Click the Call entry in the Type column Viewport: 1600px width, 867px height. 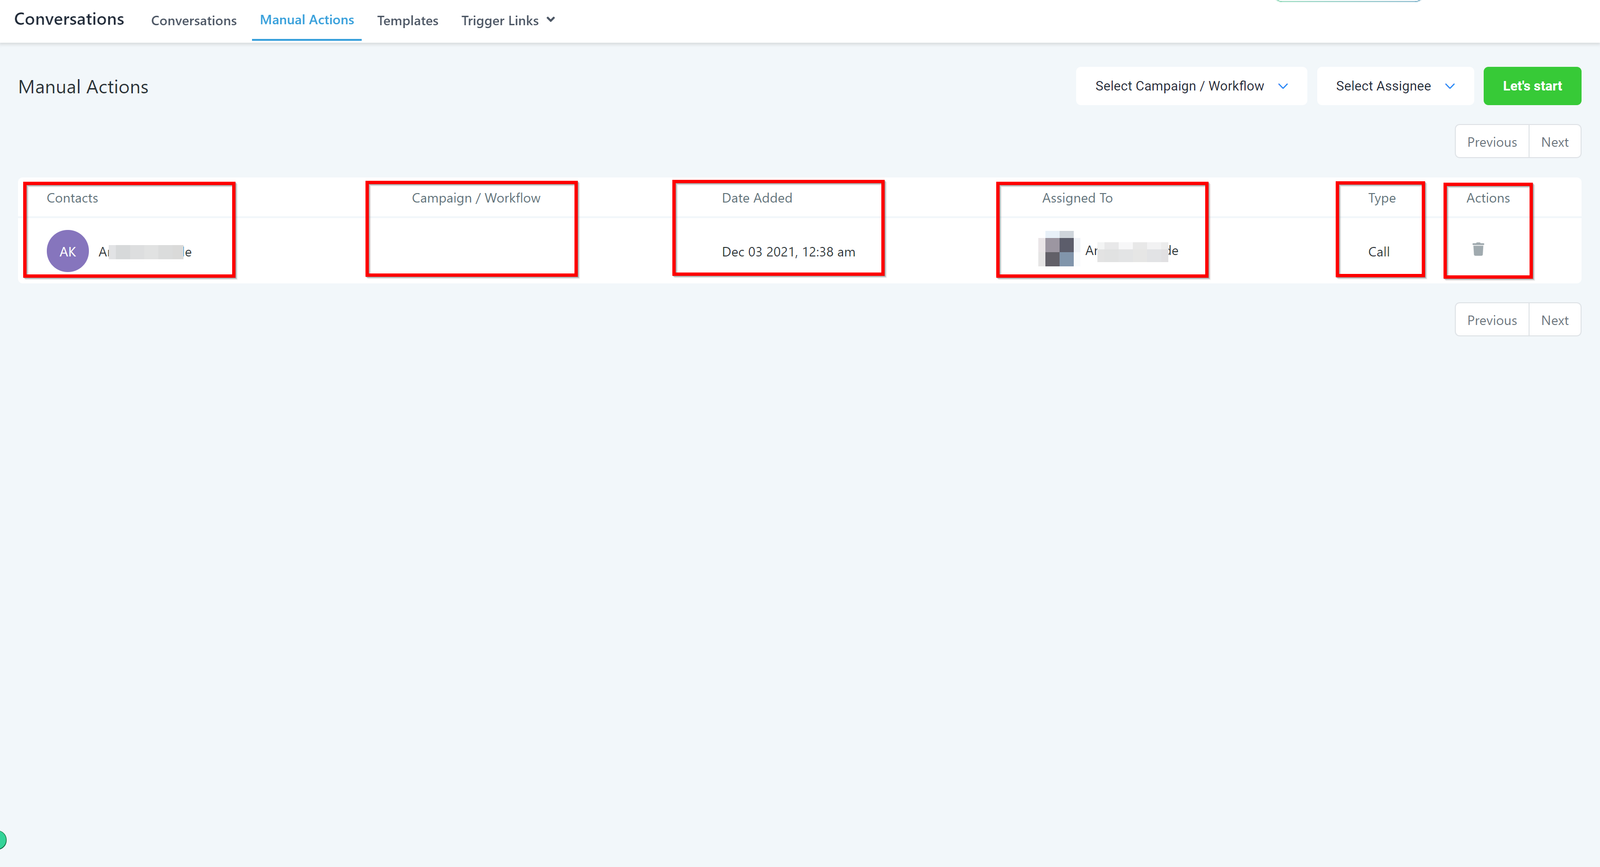[1379, 252]
